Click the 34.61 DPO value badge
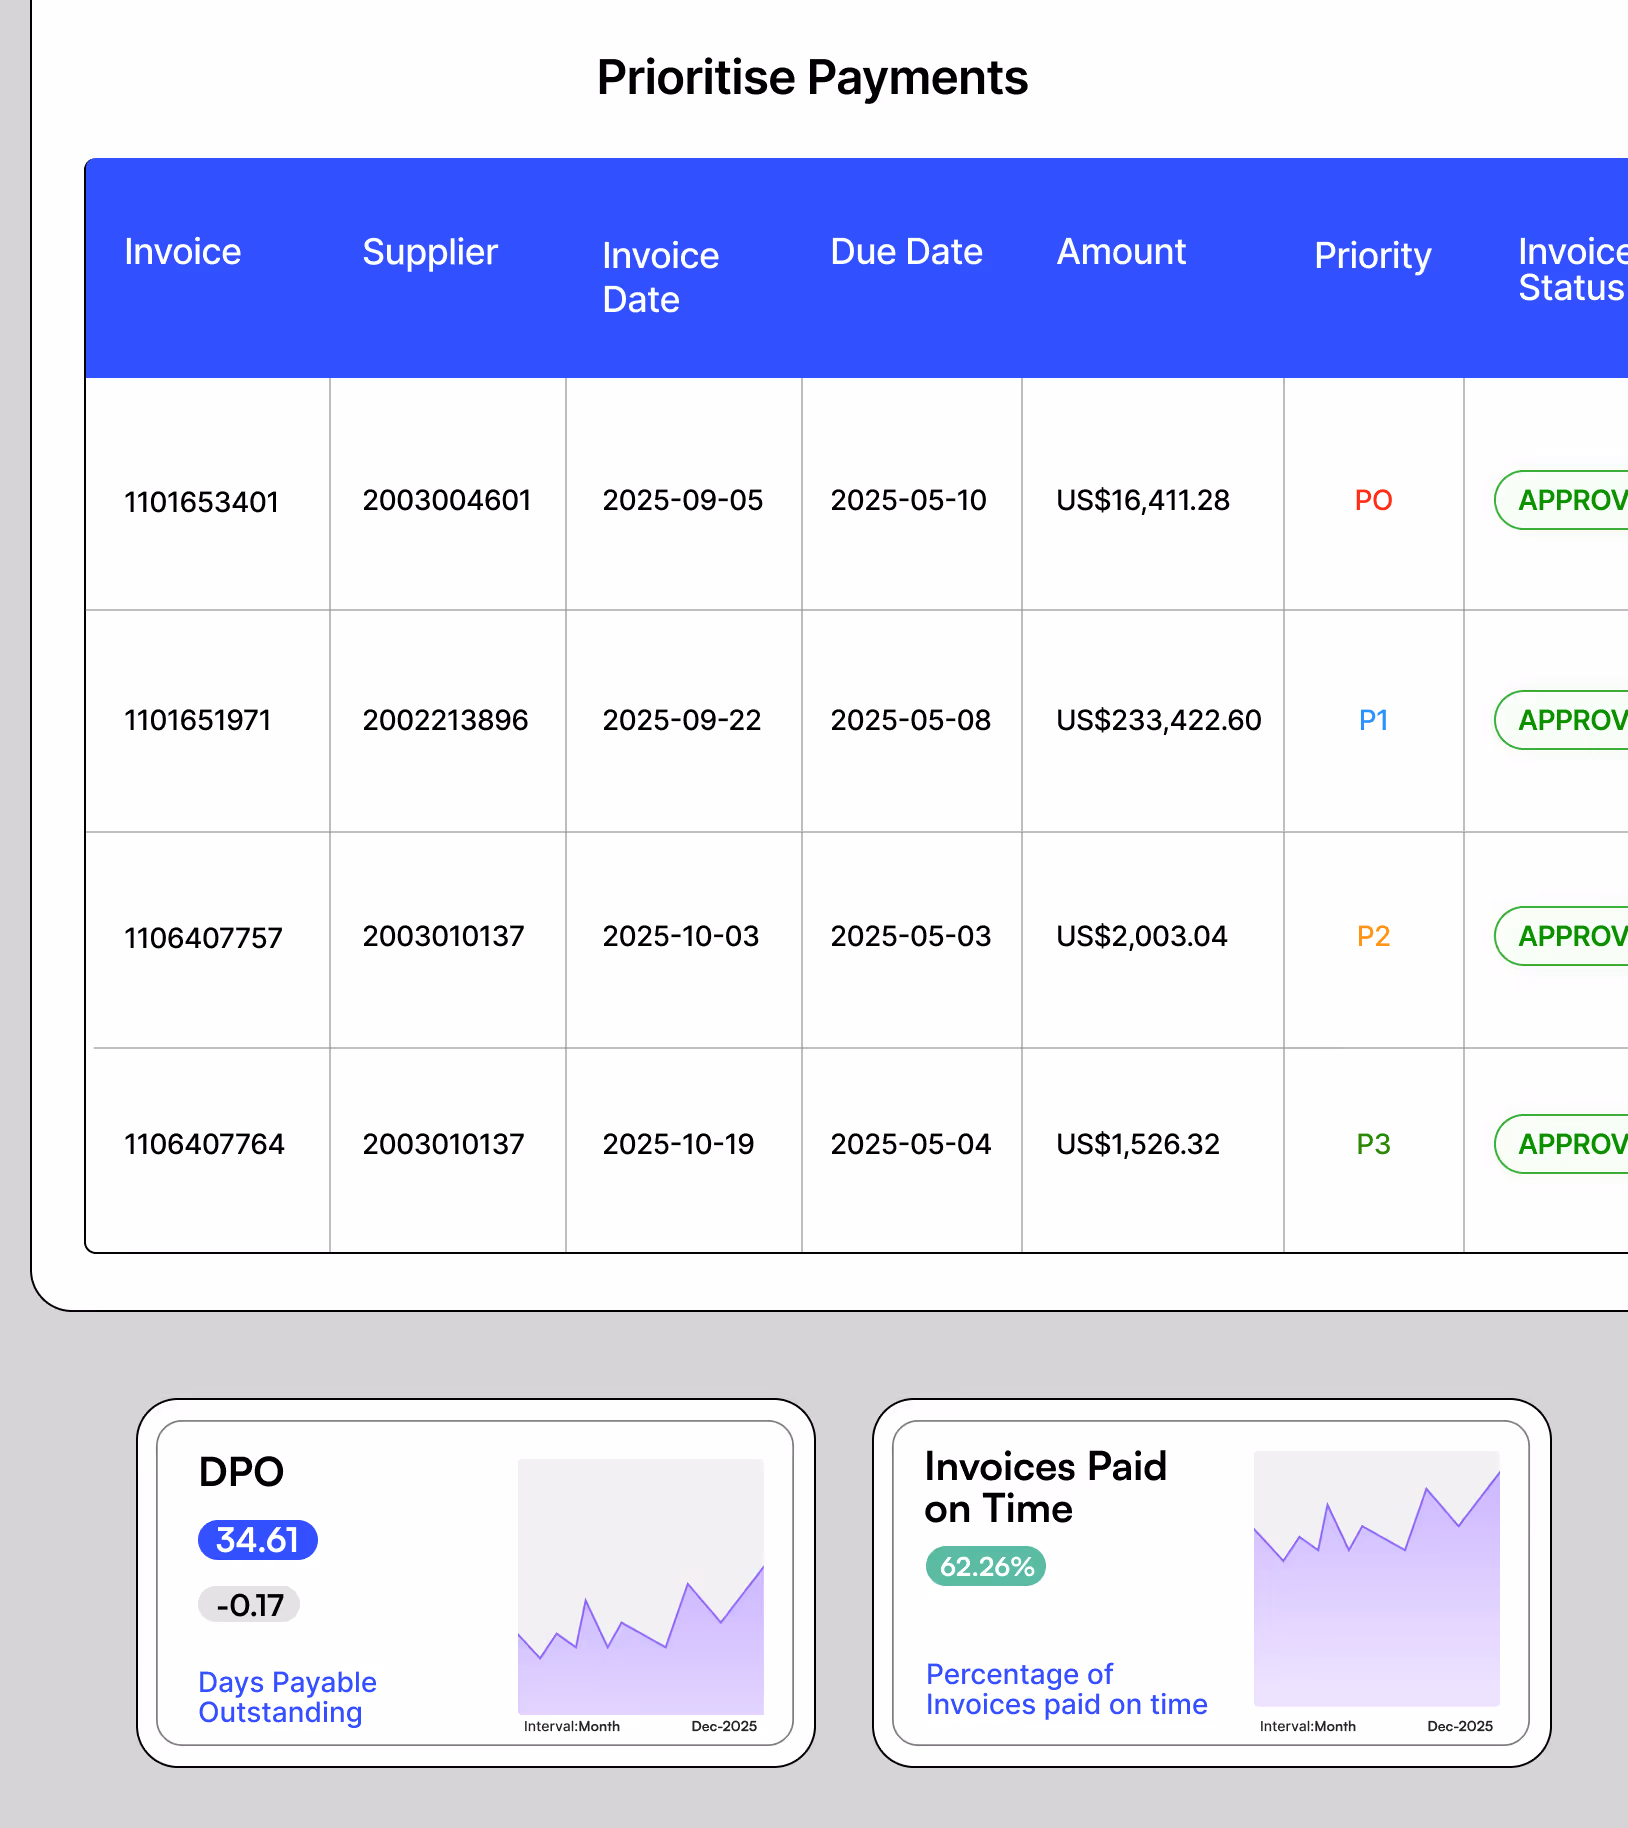The image size is (1628, 1828). click(258, 1540)
